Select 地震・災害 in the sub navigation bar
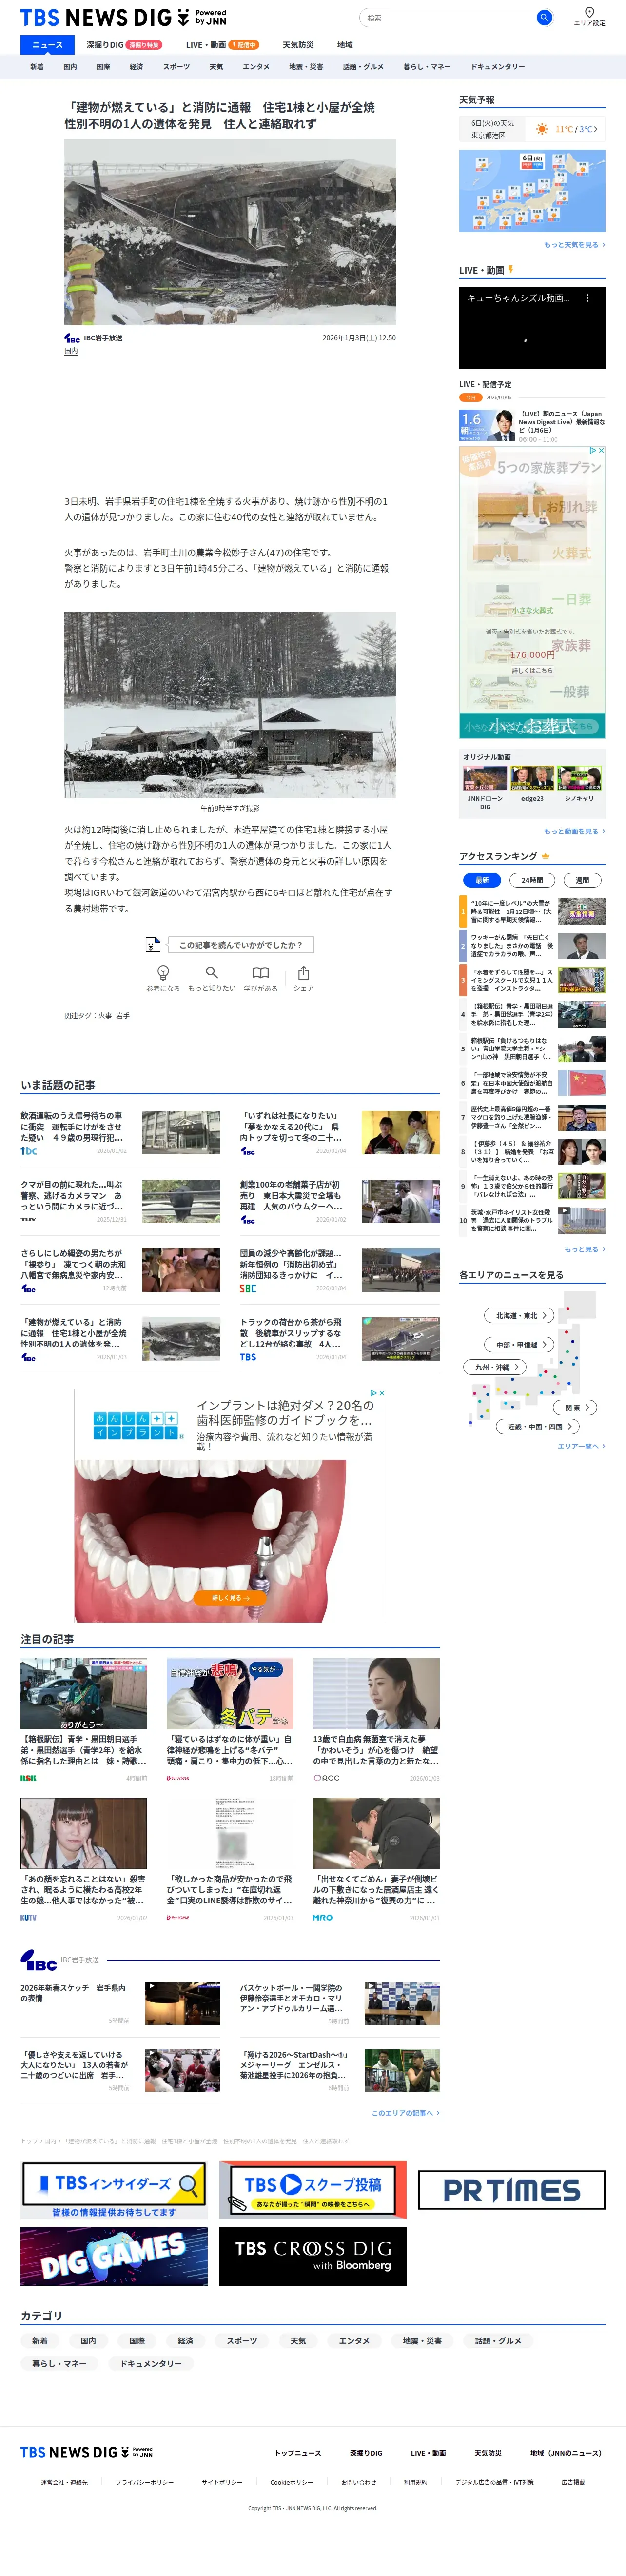Image resolution: width=626 pixels, height=2576 pixels. coord(306,67)
